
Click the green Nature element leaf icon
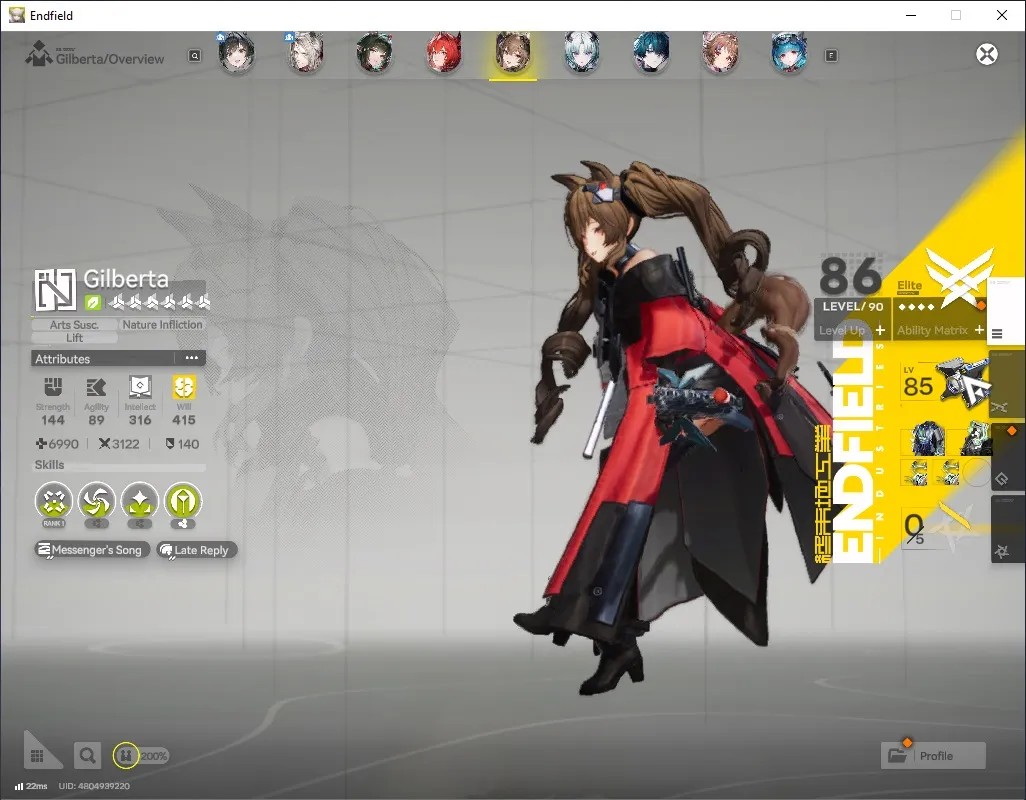[x=93, y=302]
